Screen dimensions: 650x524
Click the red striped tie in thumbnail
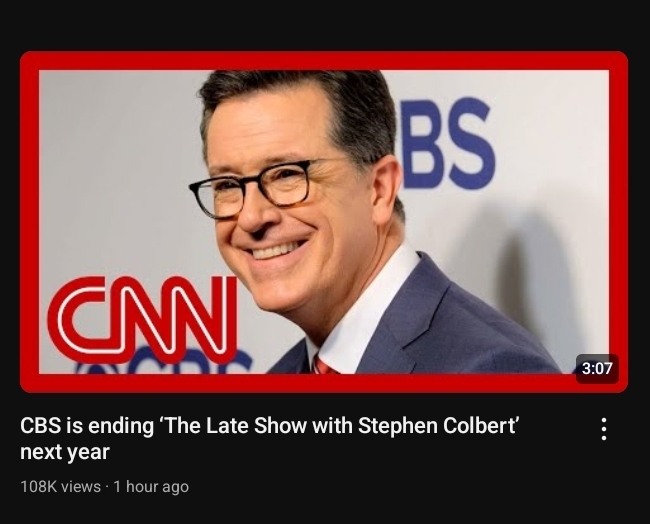pyautogui.click(x=325, y=365)
